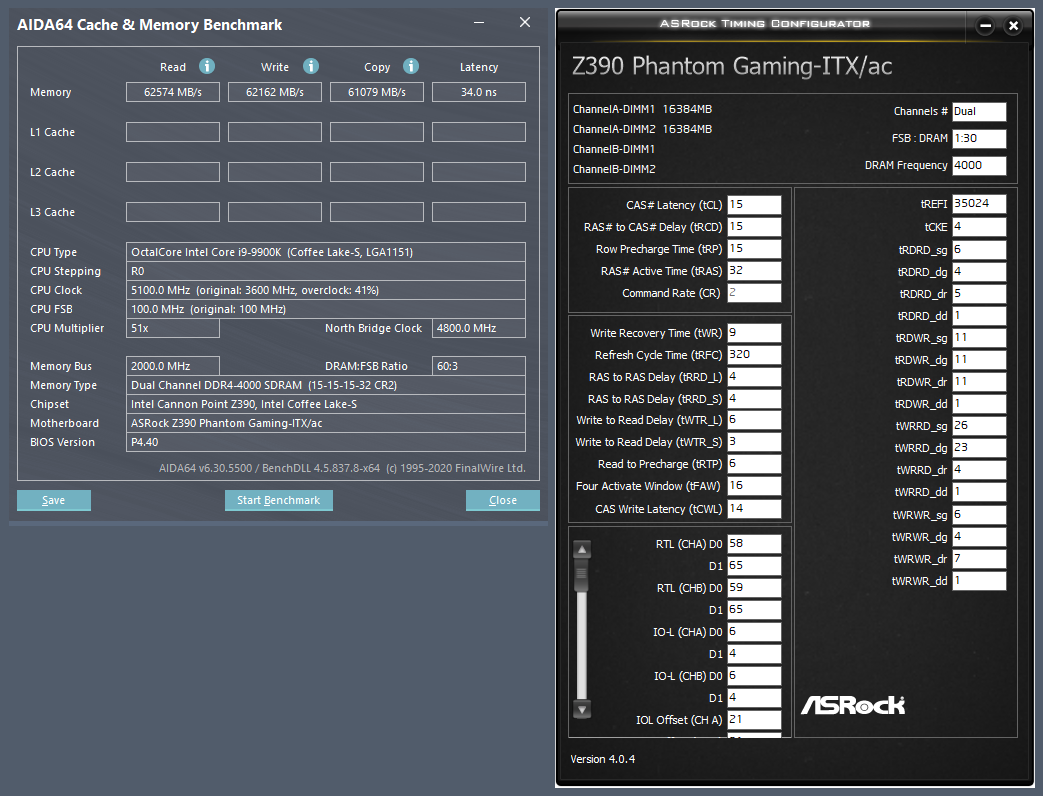Select the Memory Read result box
The width and height of the screenshot is (1043, 796).
[x=173, y=92]
